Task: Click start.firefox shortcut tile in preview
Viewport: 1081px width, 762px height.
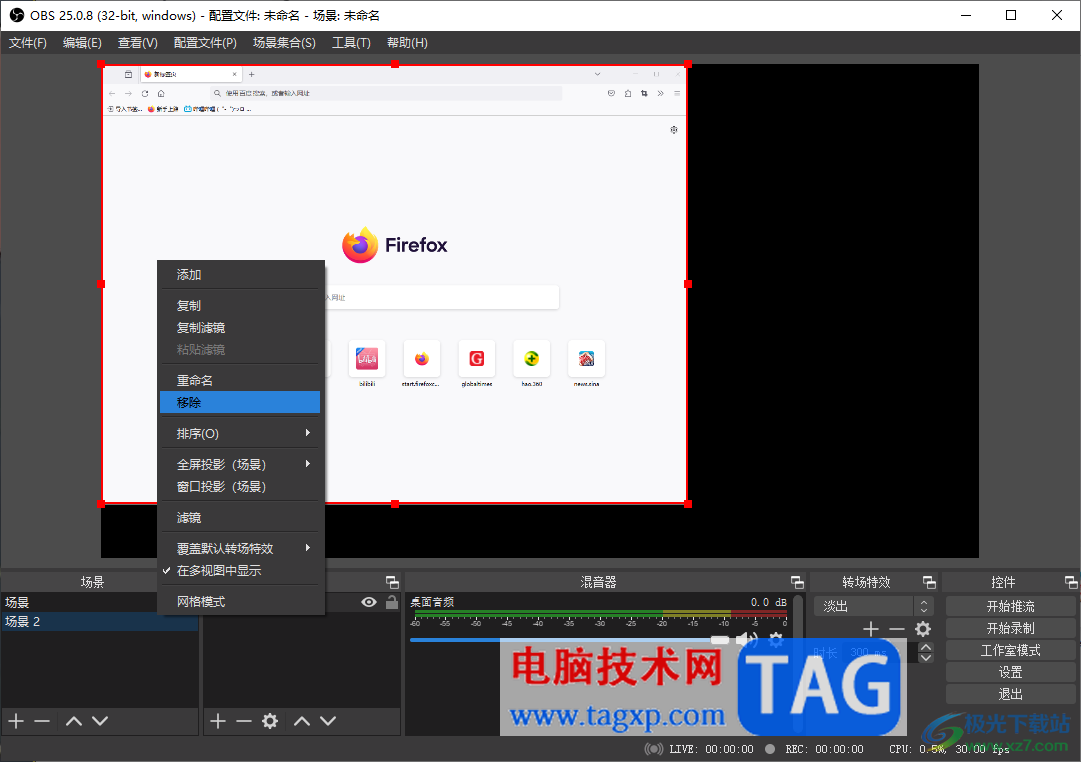Action: point(421,359)
